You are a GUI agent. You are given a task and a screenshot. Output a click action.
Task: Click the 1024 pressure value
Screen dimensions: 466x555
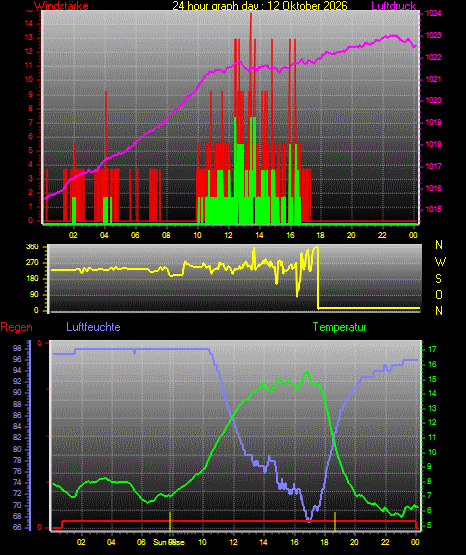pyautogui.click(x=433, y=14)
